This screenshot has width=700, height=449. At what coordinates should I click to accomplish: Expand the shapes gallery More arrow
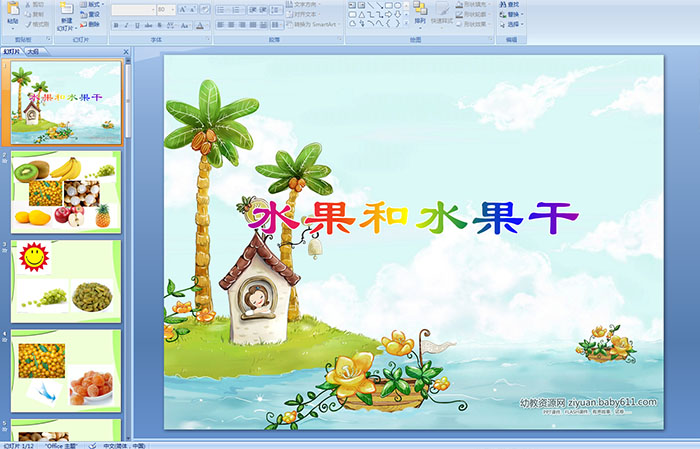pos(406,23)
